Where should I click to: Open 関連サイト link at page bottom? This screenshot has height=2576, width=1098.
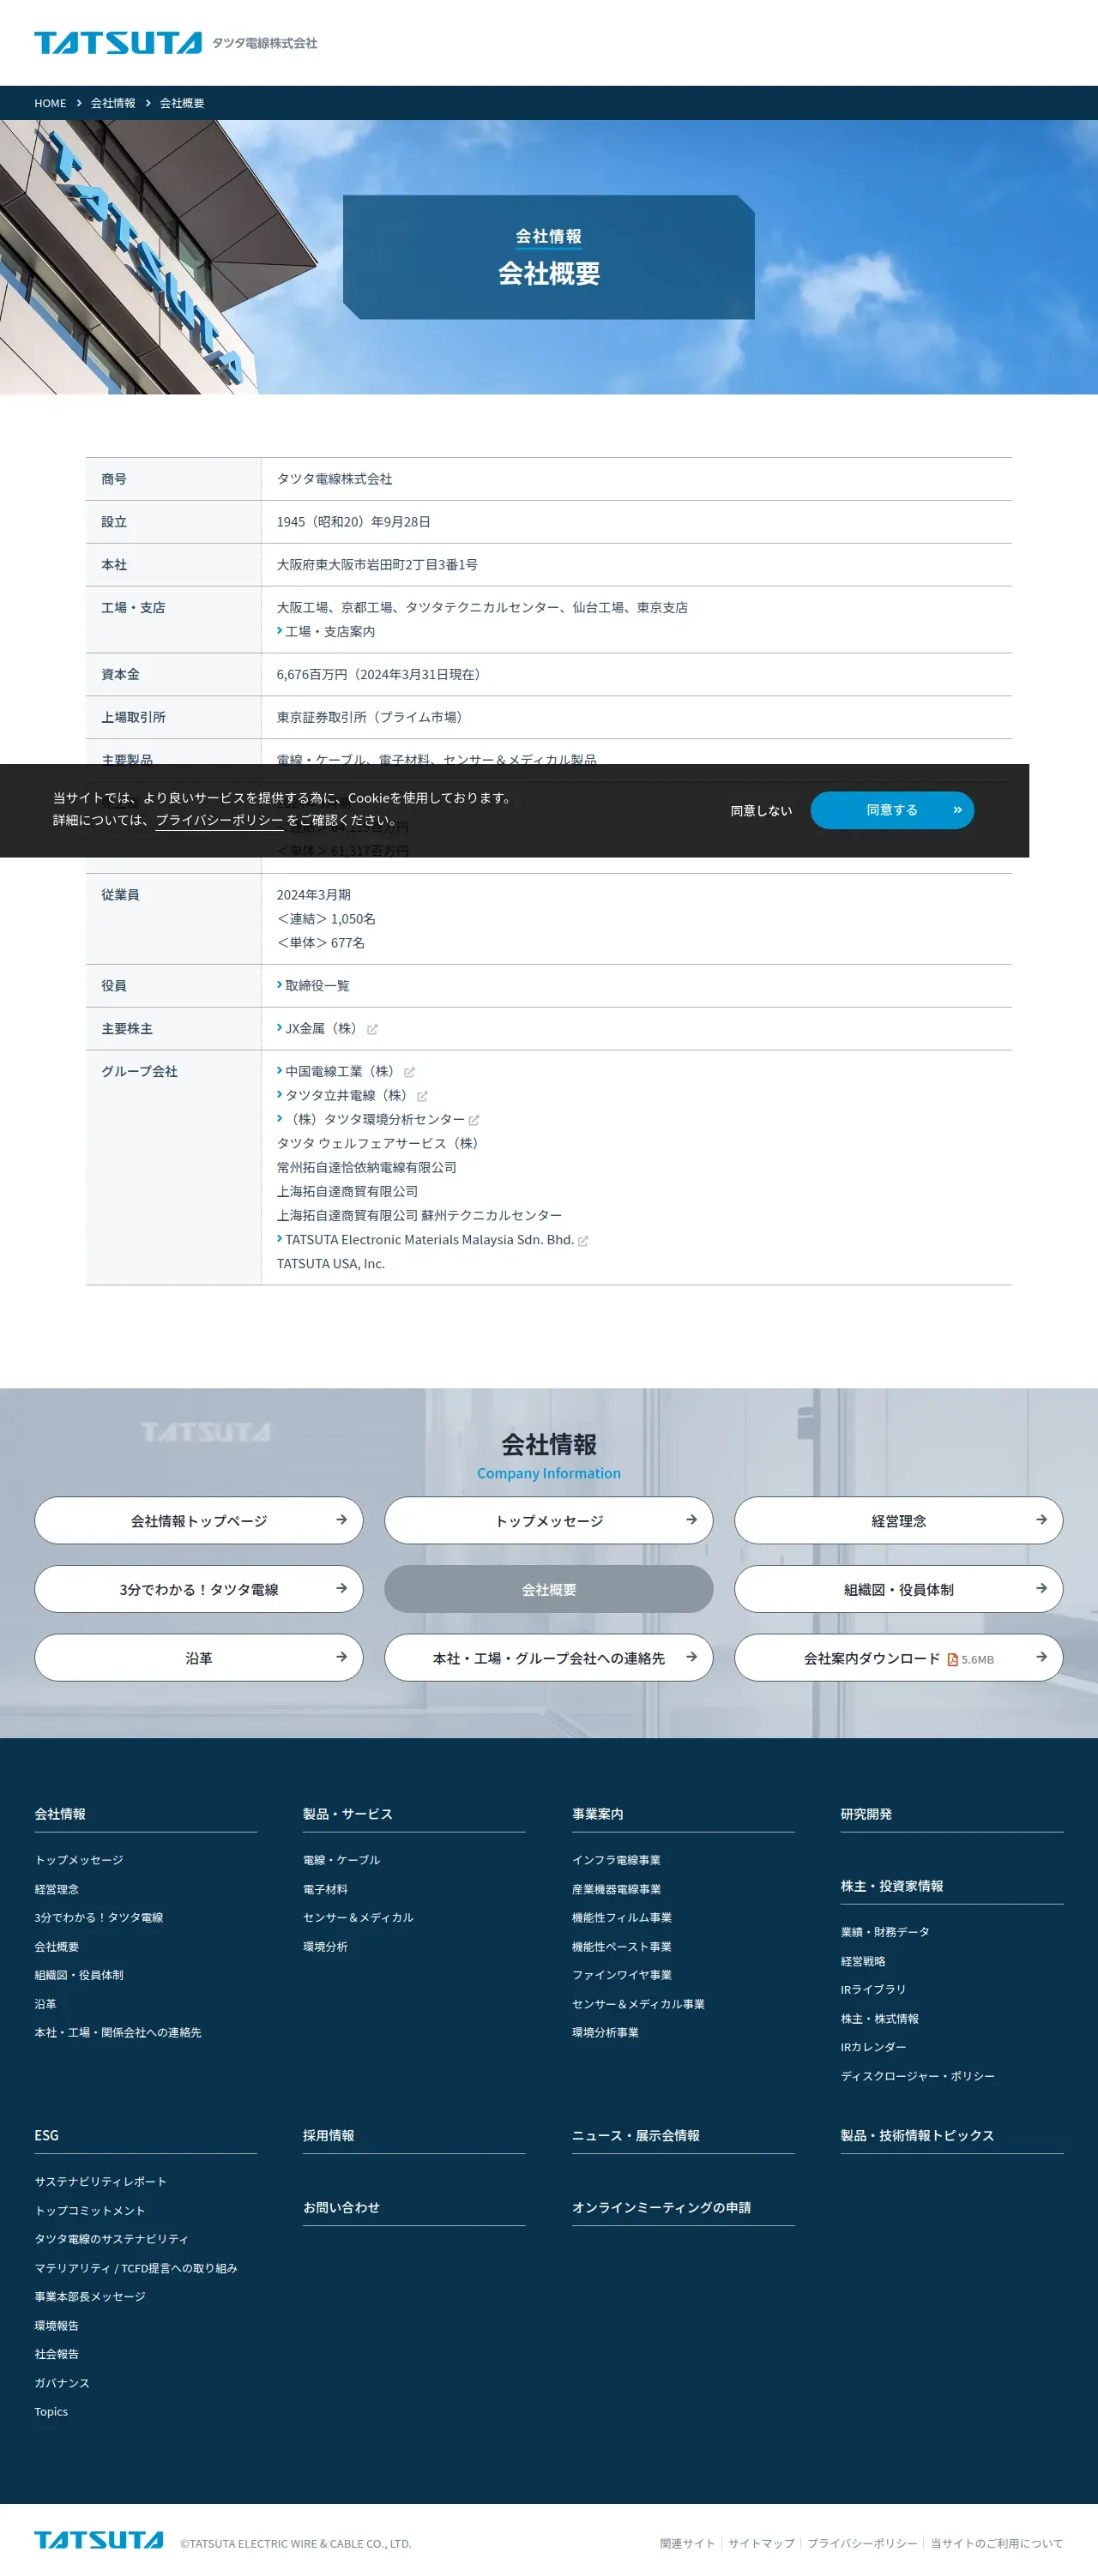pyautogui.click(x=688, y=2543)
